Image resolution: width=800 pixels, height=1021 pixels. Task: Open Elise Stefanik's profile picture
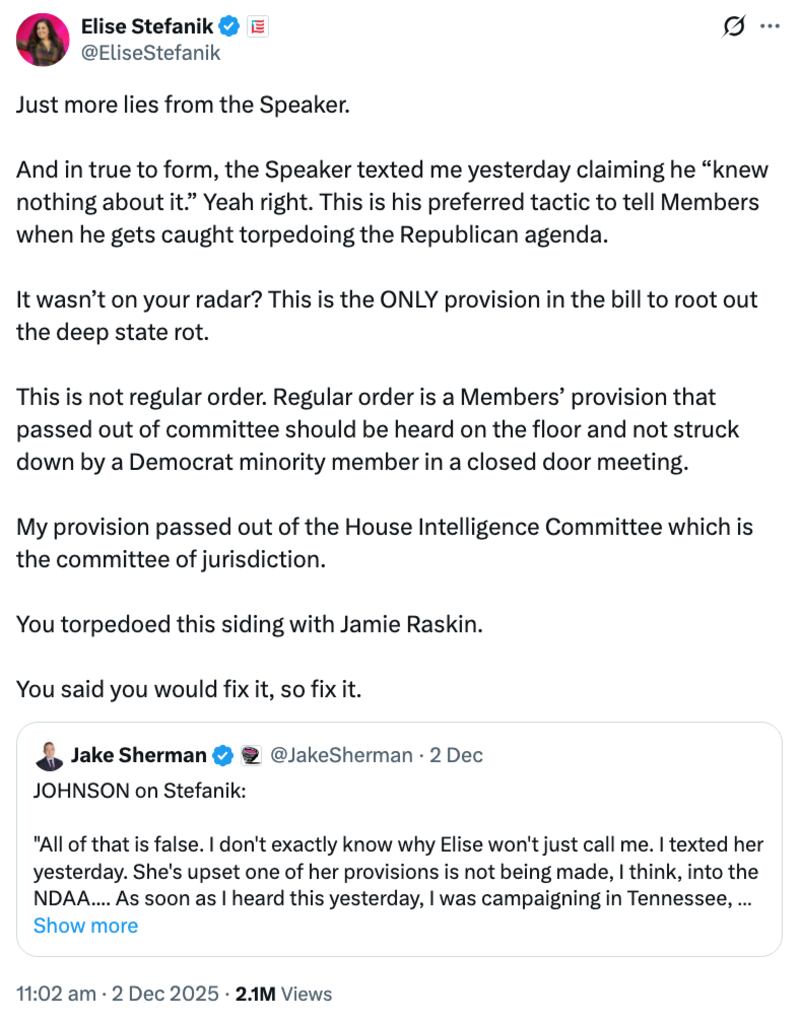[x=41, y=41]
